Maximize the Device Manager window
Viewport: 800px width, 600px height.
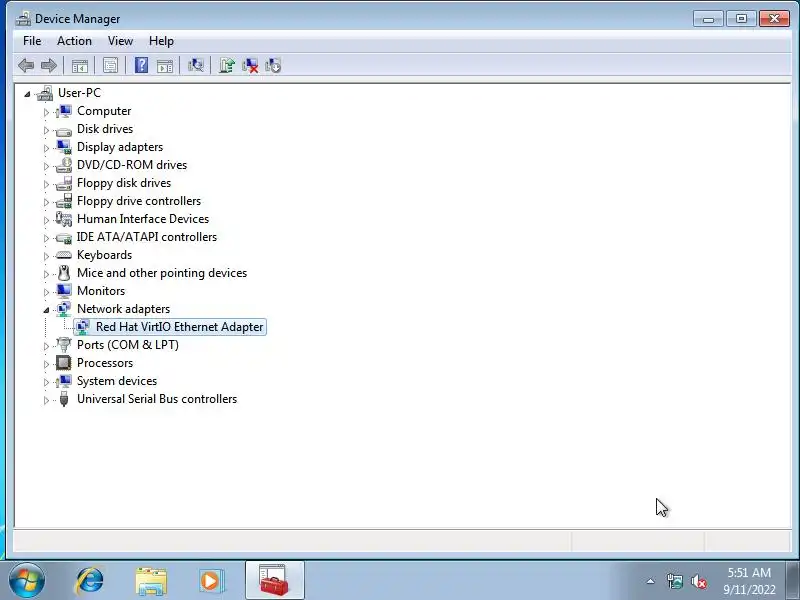pyautogui.click(x=741, y=19)
